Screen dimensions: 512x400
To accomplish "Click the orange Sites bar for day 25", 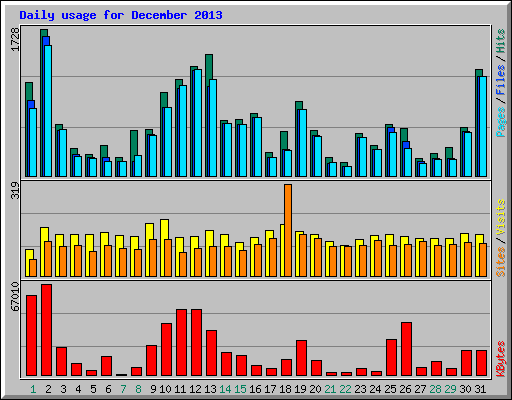I will (x=393, y=261).
